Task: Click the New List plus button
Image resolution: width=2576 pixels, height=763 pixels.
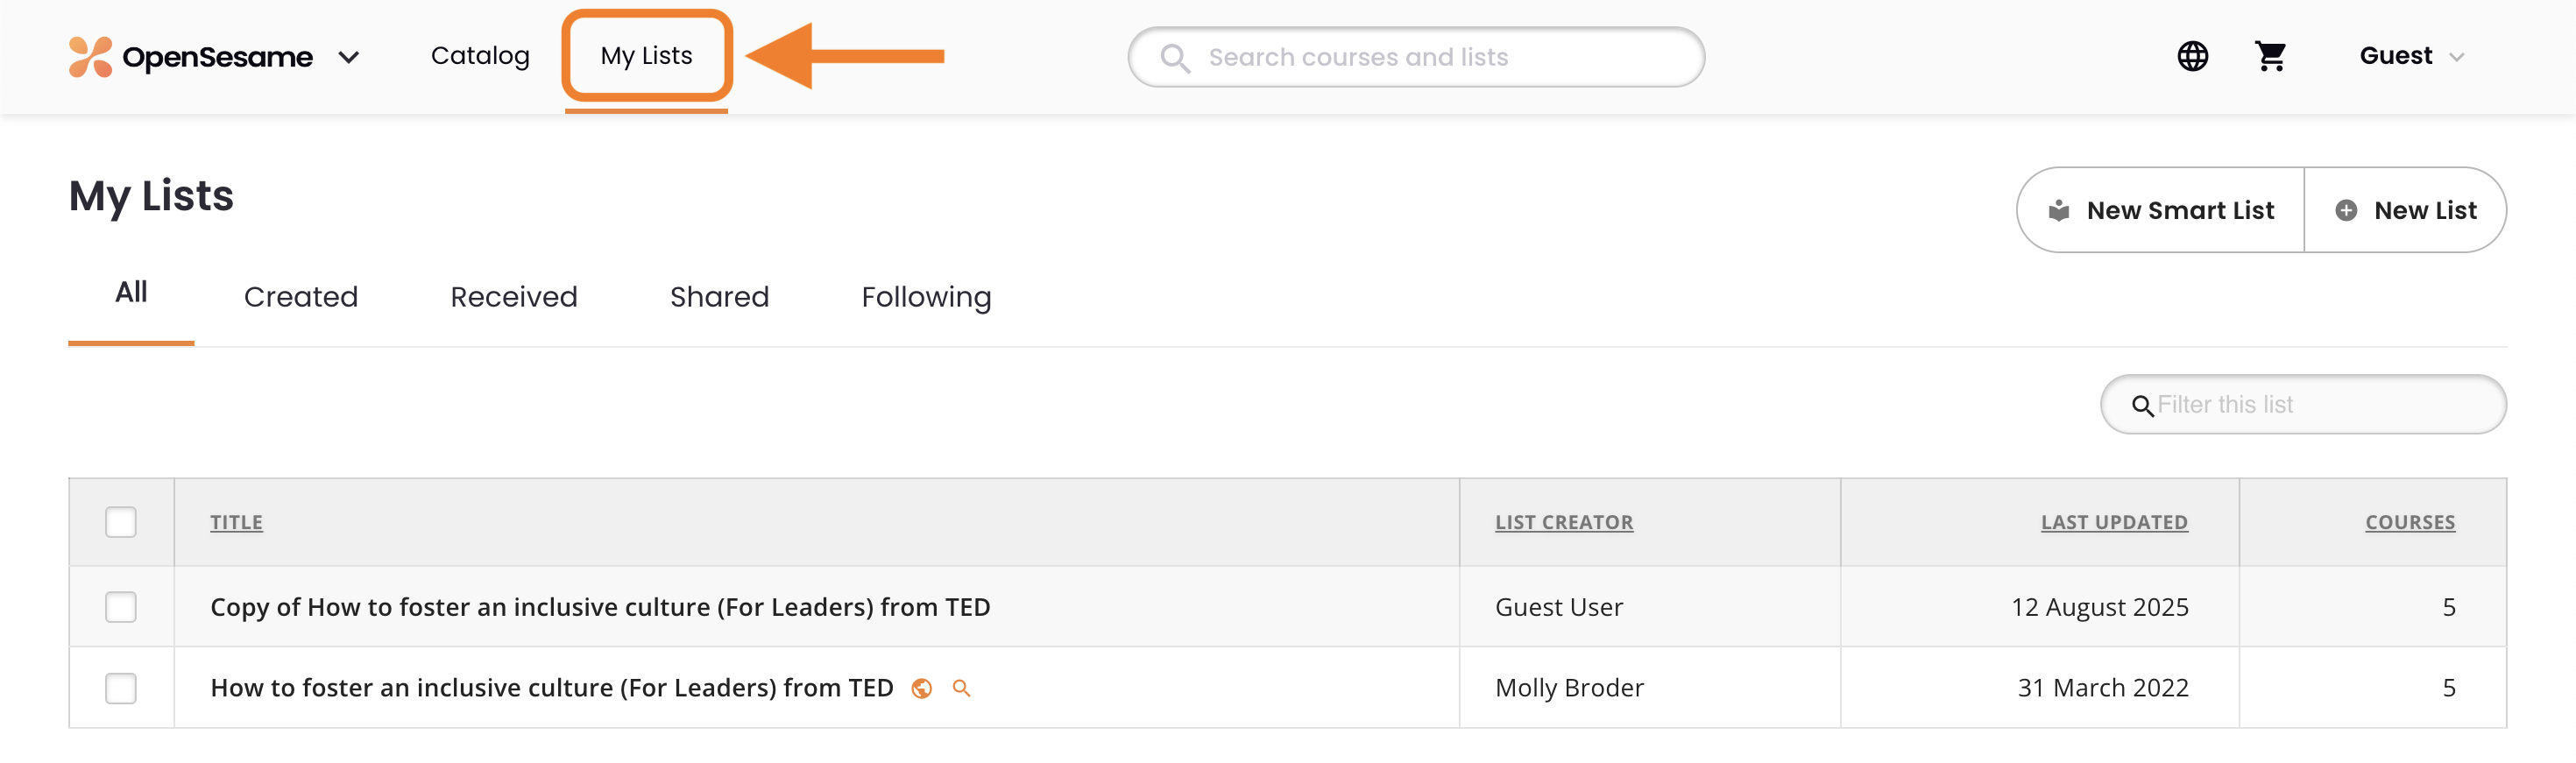Action: (x=2405, y=210)
